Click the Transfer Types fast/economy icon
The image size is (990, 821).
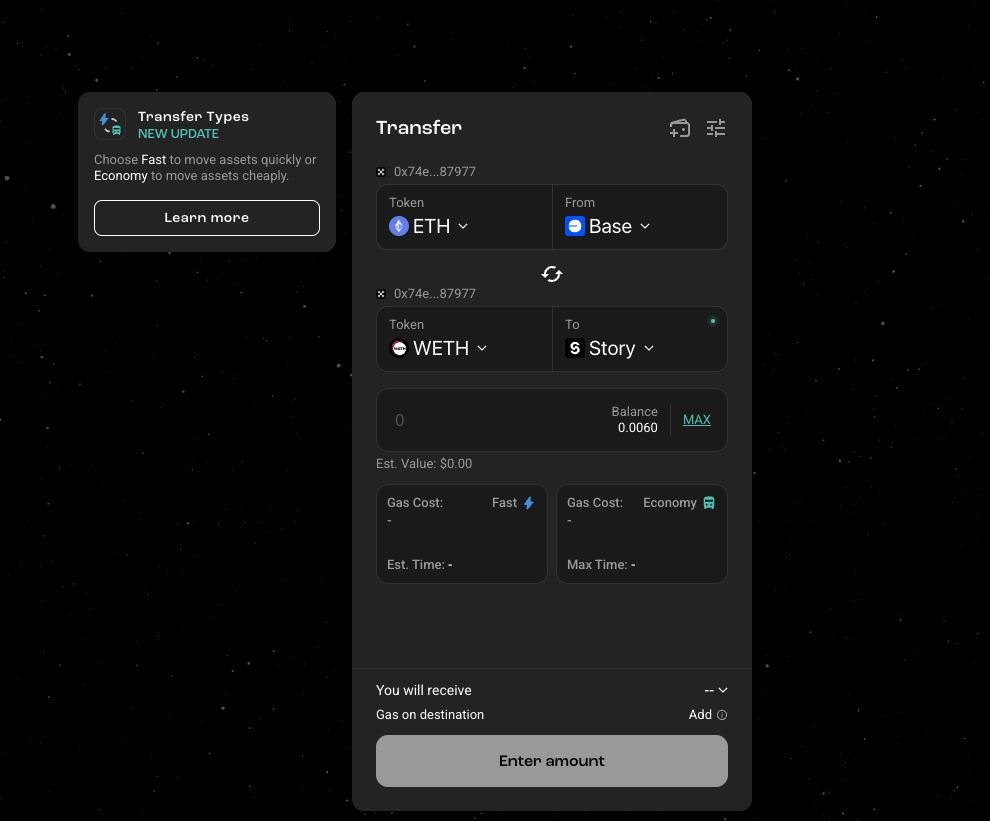tap(110, 124)
